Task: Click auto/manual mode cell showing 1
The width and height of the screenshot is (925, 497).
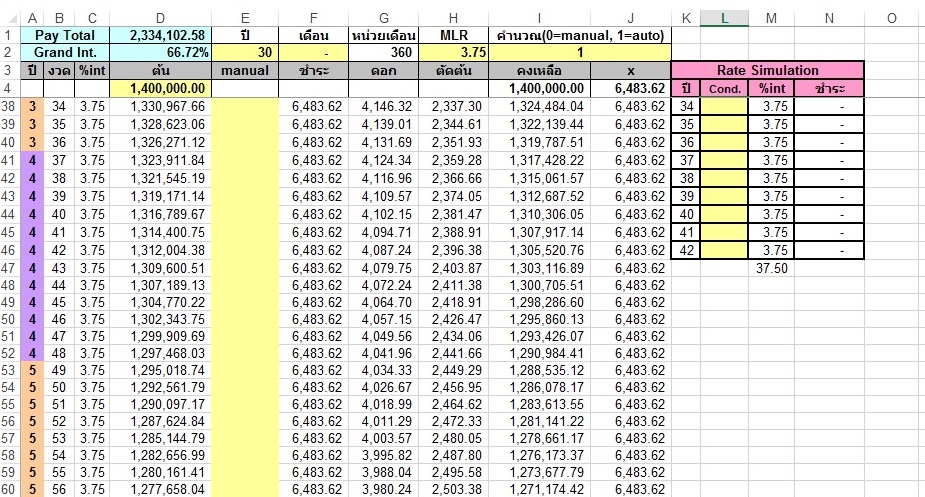Action: [580, 53]
